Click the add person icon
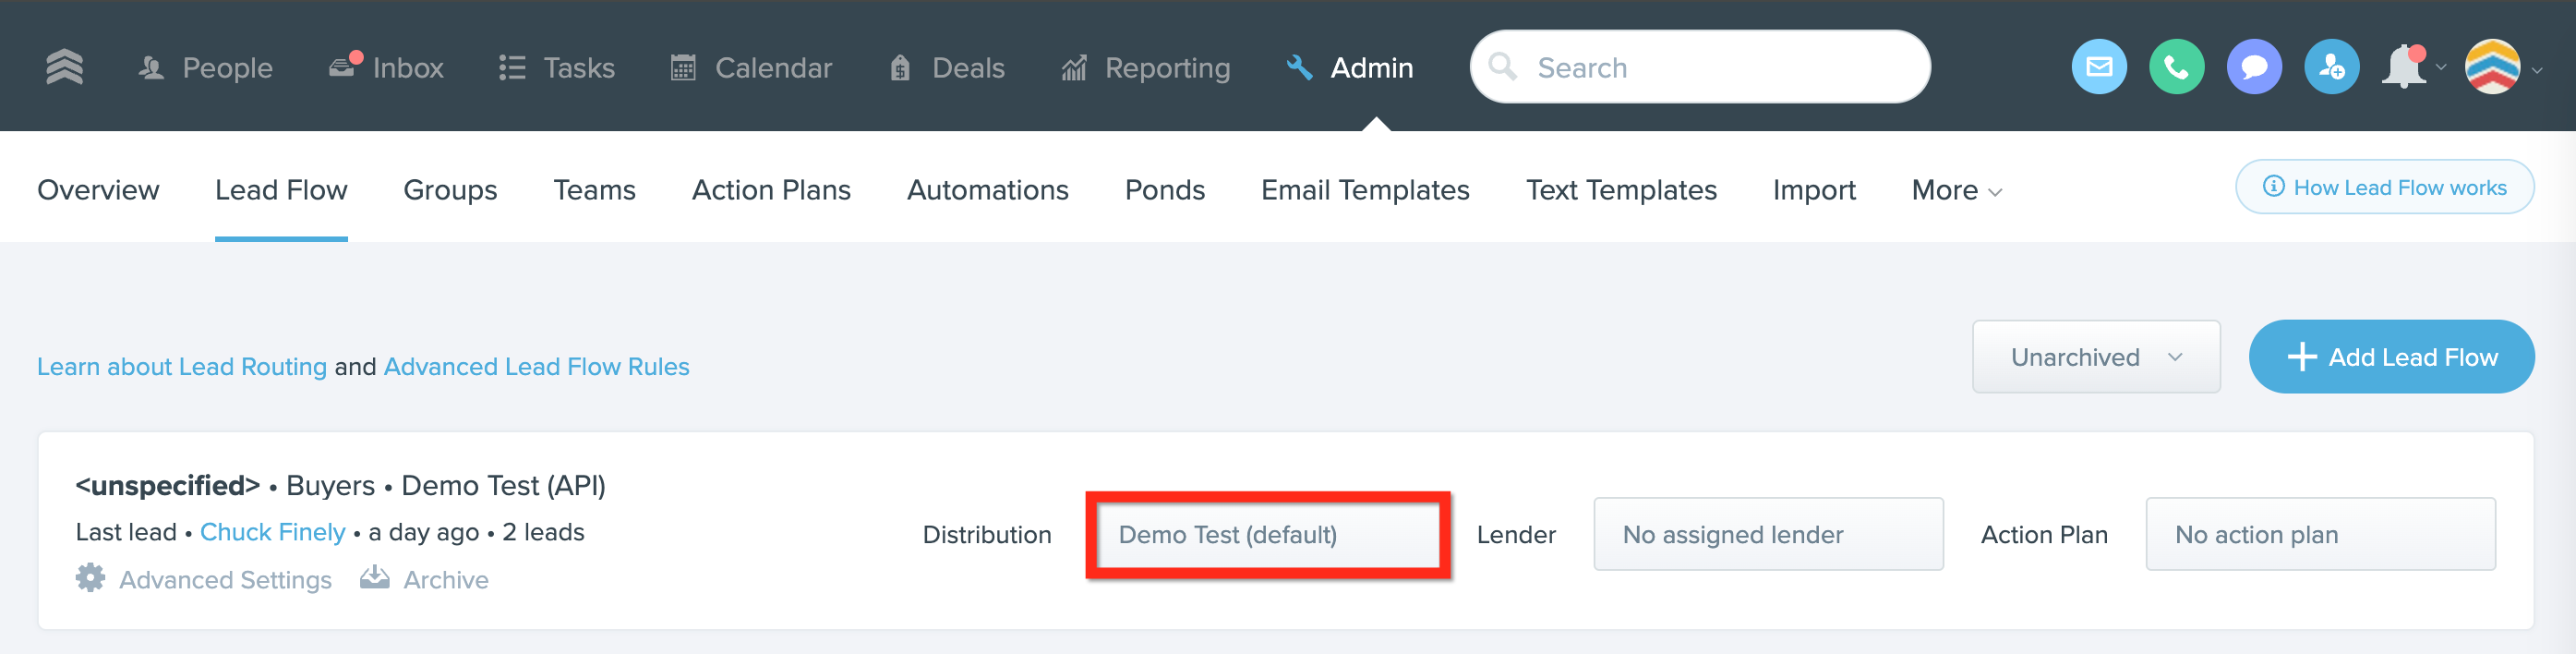The image size is (2576, 654). pos(2331,67)
